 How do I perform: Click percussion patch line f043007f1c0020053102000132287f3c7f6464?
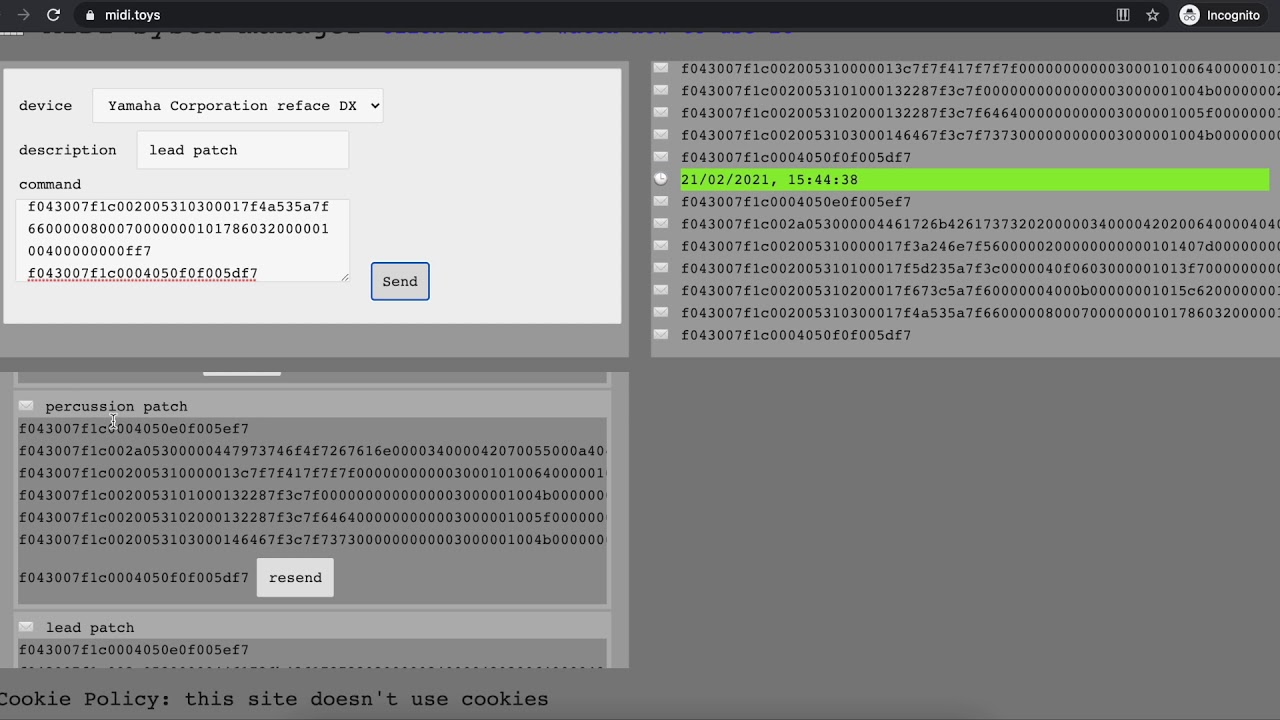click(313, 517)
